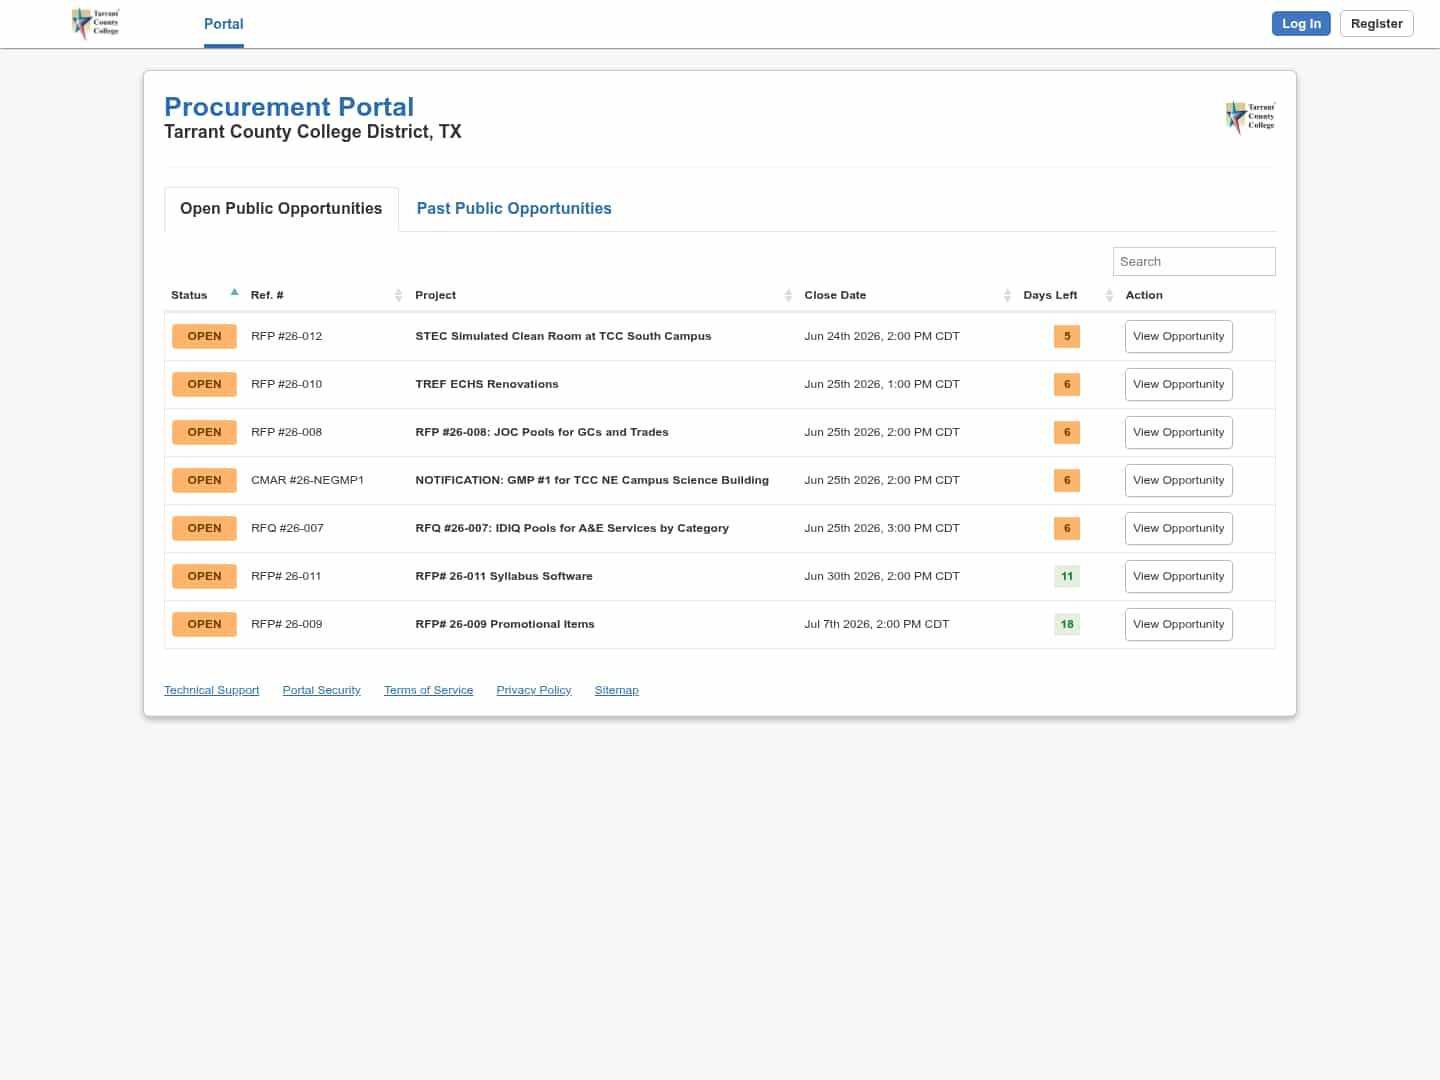Image resolution: width=1440 pixels, height=1080 pixels.
Task: Click reference number RFP #26-010
Action: (287, 385)
